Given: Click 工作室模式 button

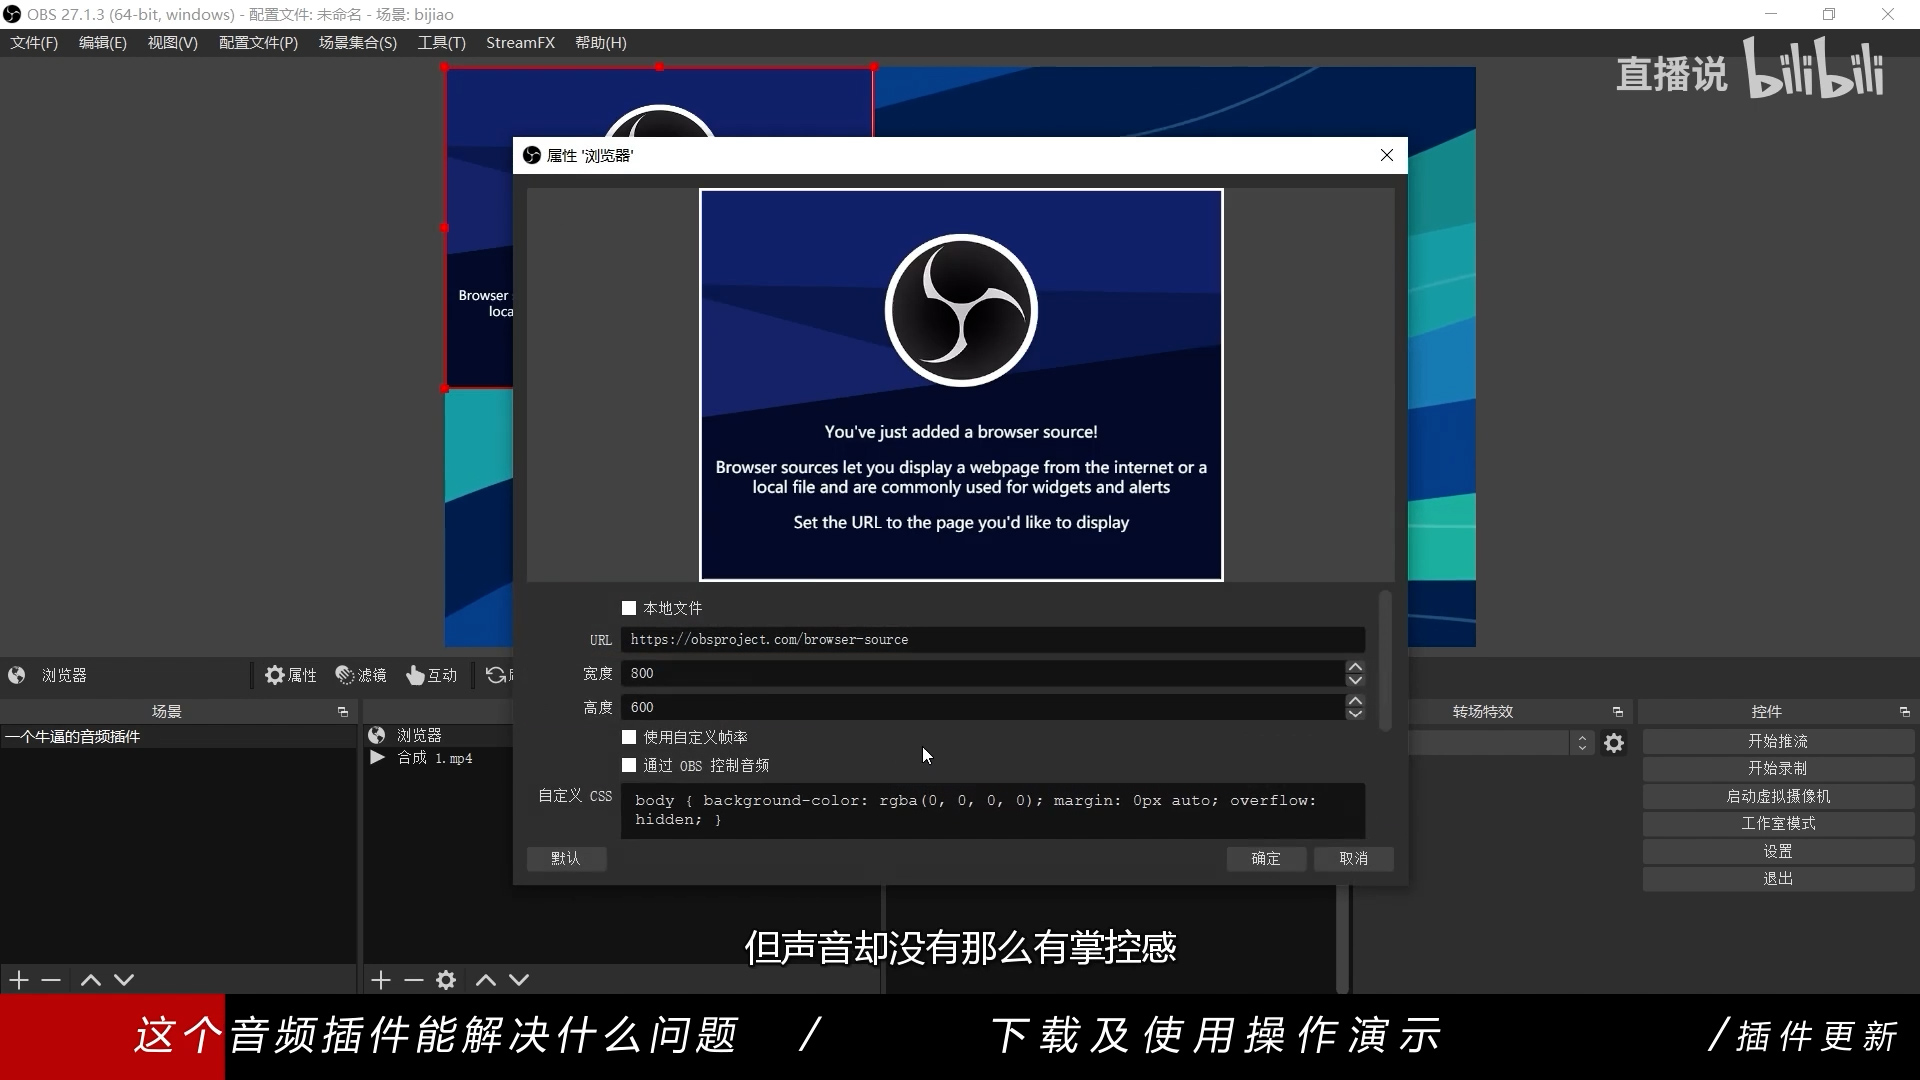Looking at the screenshot, I should click(1778, 823).
